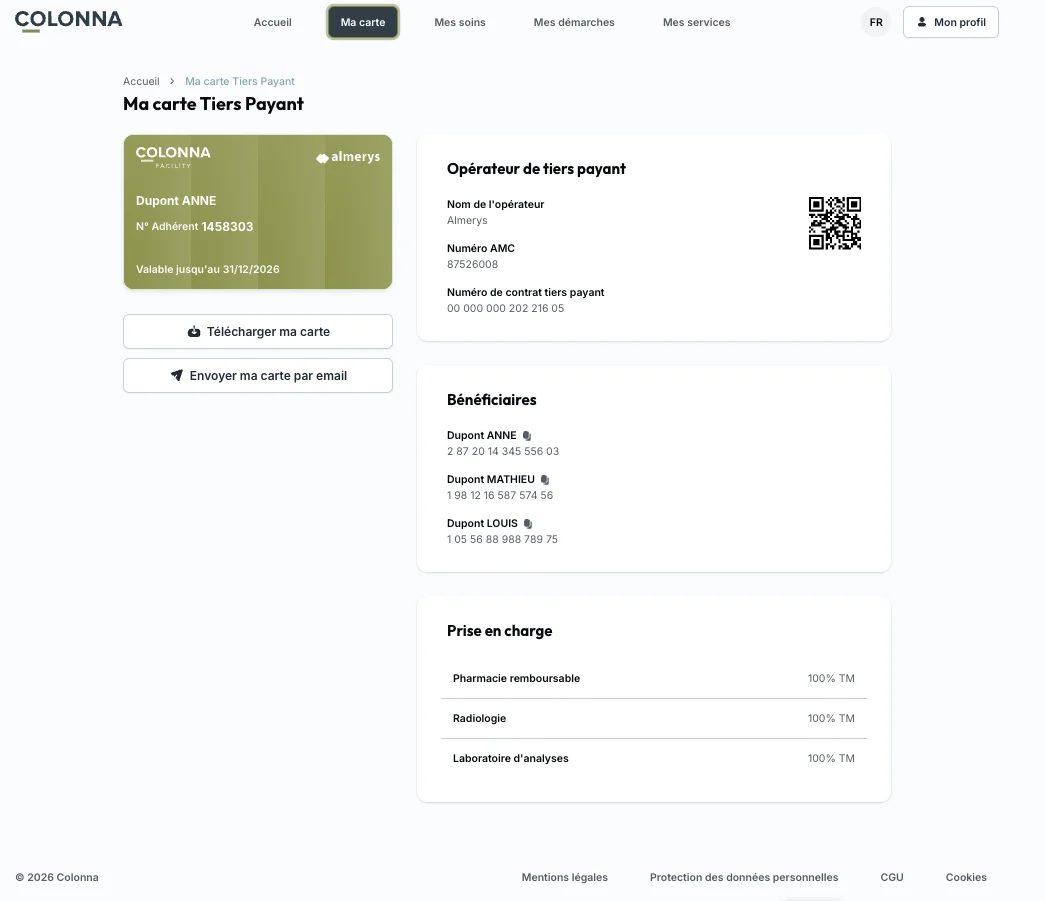
Task: Click the Colonna Facility logo on card
Action: (x=173, y=157)
